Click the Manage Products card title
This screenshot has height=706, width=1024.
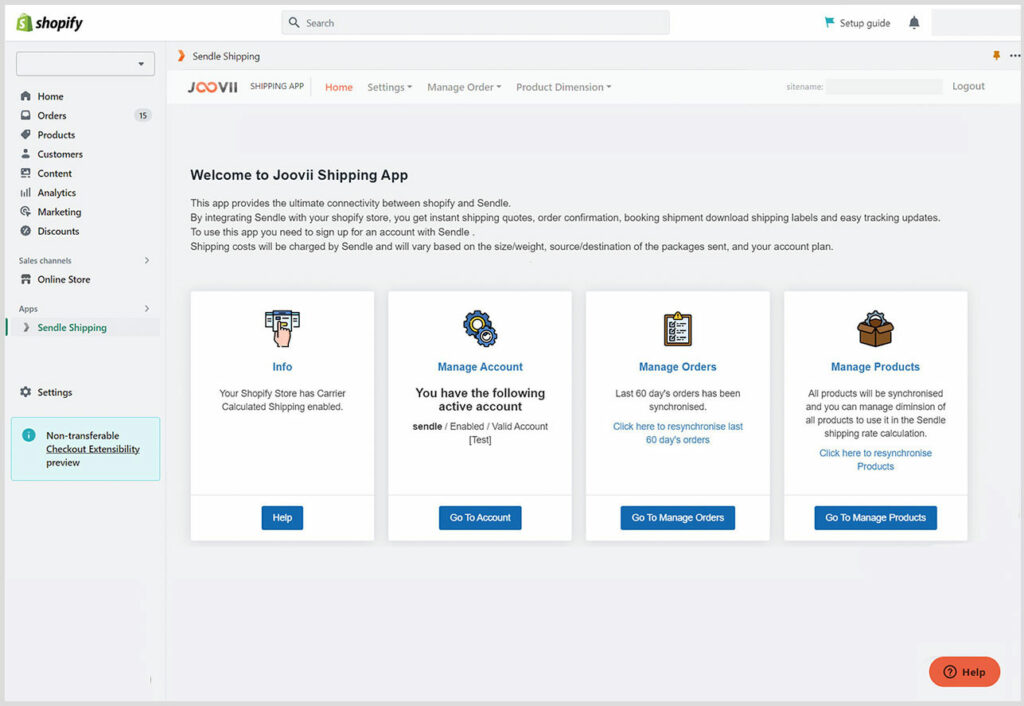coord(875,367)
